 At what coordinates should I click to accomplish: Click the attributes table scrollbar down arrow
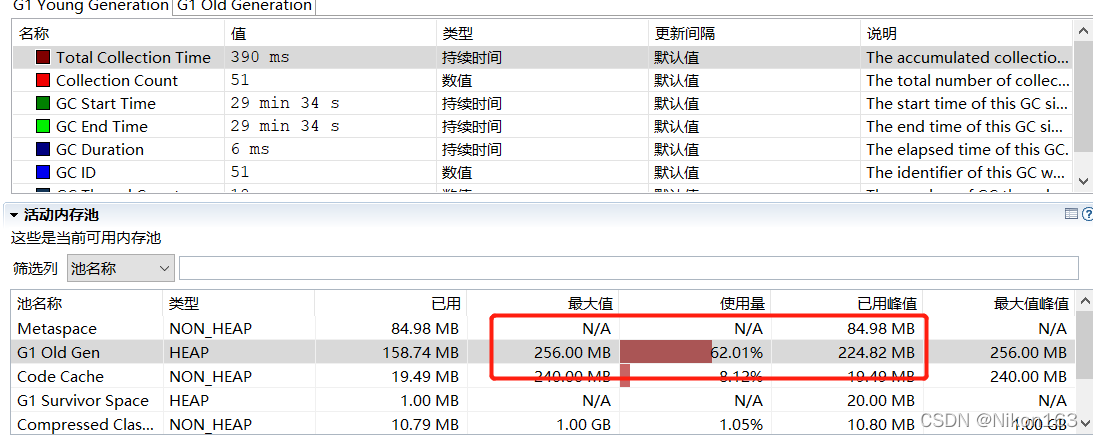(1083, 180)
